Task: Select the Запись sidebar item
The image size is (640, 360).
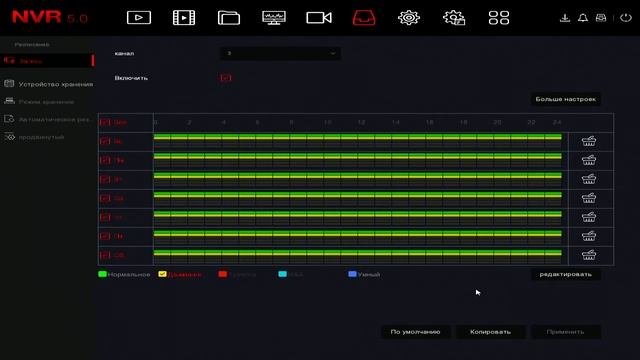Action: [x=47, y=61]
